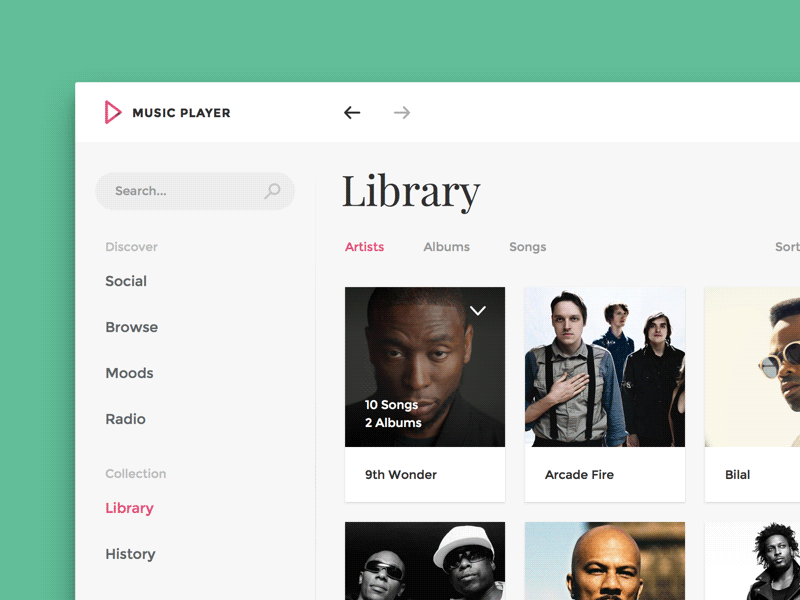Open the bald man artist thumbnail
Screen dimensions: 800x600
pyautogui.click(x=605, y=561)
